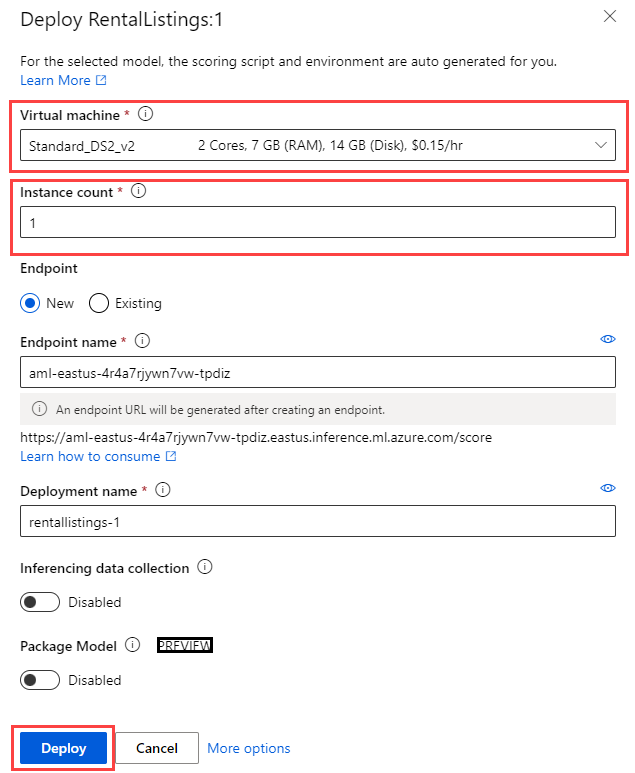This screenshot has height=773, width=635.
Task: Click the info icon beside Virtual machine
Action: pyautogui.click(x=146, y=115)
